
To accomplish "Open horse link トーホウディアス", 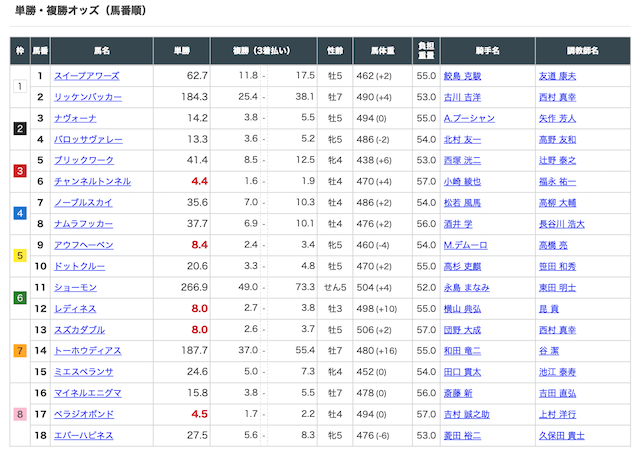I will [91, 350].
